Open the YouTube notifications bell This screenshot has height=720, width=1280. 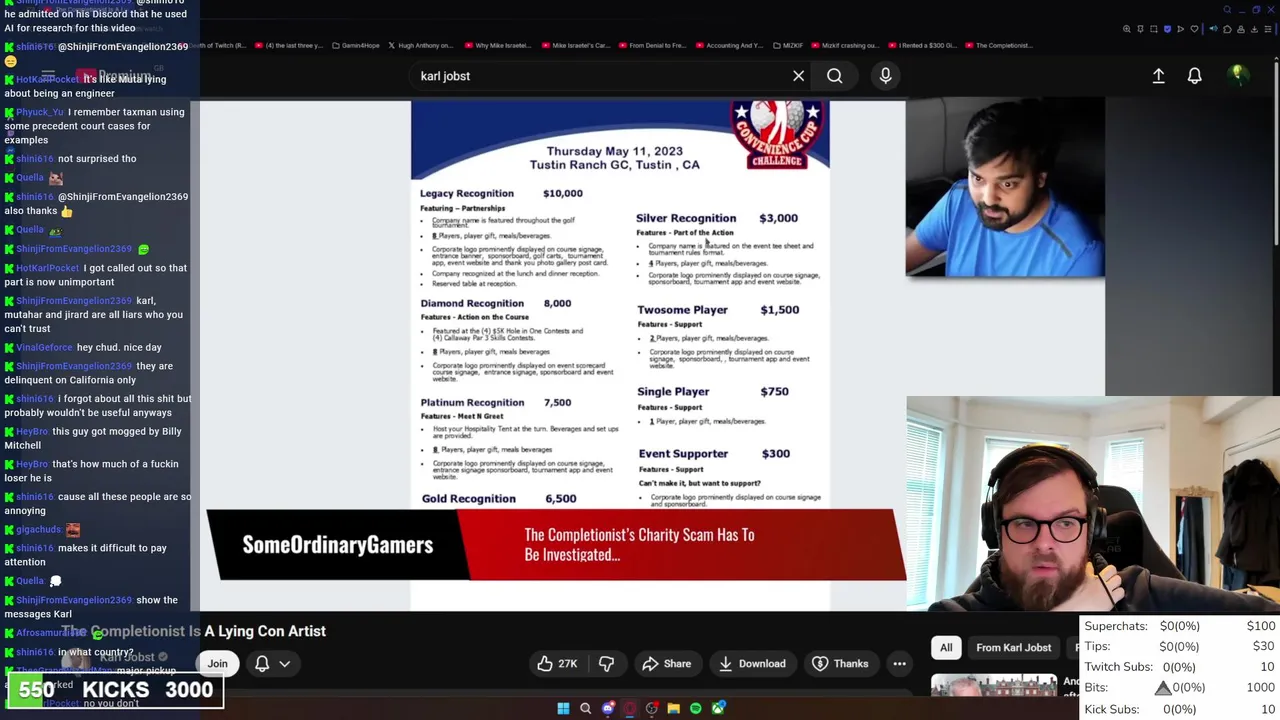point(1194,76)
